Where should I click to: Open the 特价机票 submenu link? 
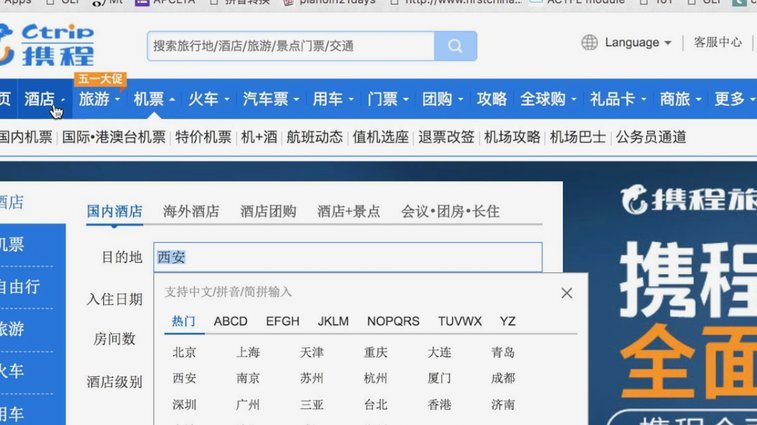(203, 137)
